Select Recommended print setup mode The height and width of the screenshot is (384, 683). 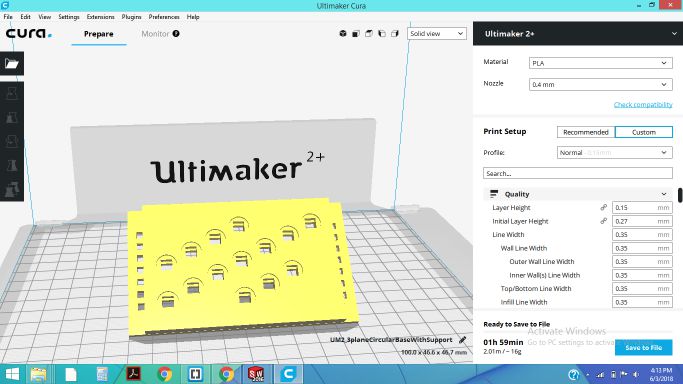(585, 132)
